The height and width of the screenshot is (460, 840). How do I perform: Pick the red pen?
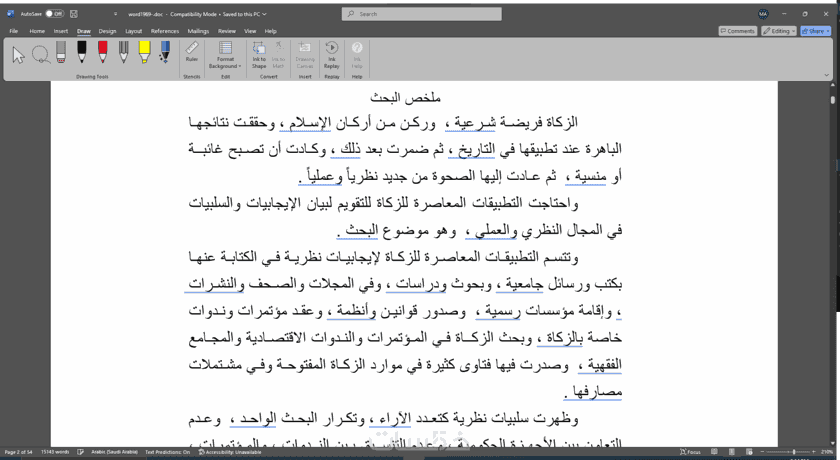pyautogui.click(x=102, y=53)
